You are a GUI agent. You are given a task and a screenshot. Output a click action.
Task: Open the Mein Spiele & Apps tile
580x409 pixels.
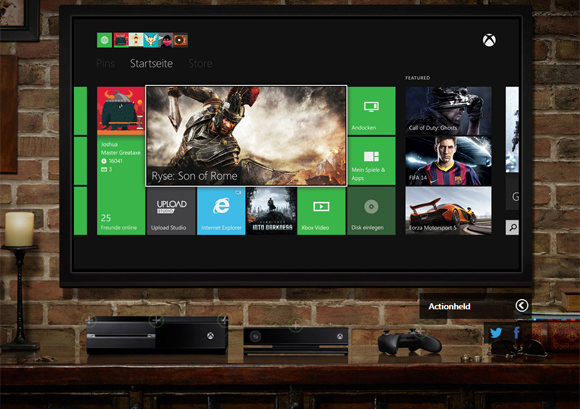[x=371, y=161]
